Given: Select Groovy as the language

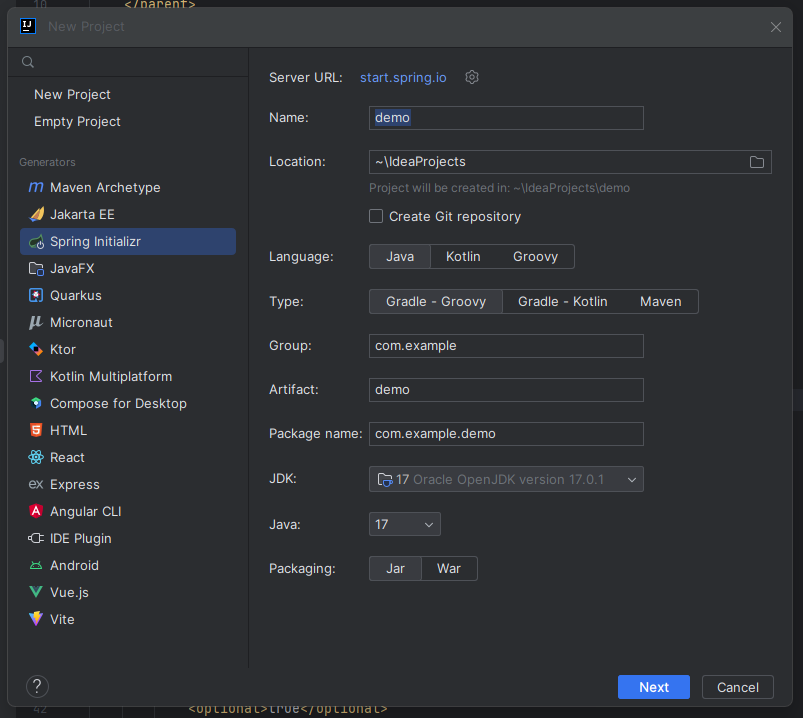Looking at the screenshot, I should 535,257.
